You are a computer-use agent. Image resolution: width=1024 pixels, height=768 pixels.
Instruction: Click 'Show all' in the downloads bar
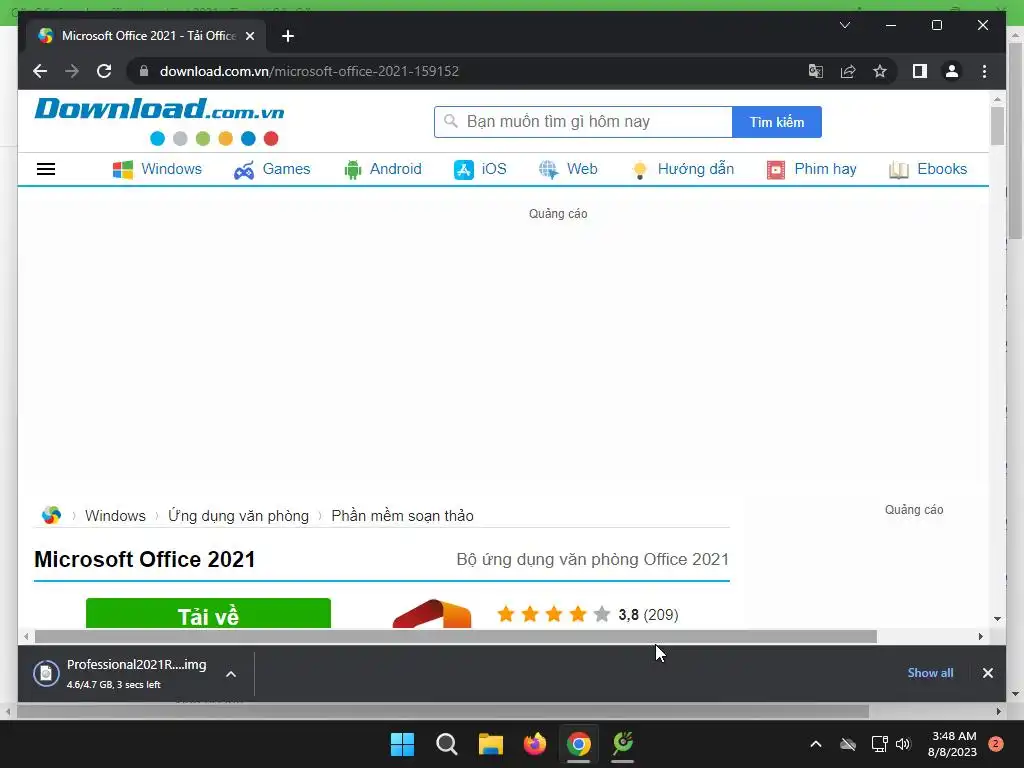[x=930, y=673]
